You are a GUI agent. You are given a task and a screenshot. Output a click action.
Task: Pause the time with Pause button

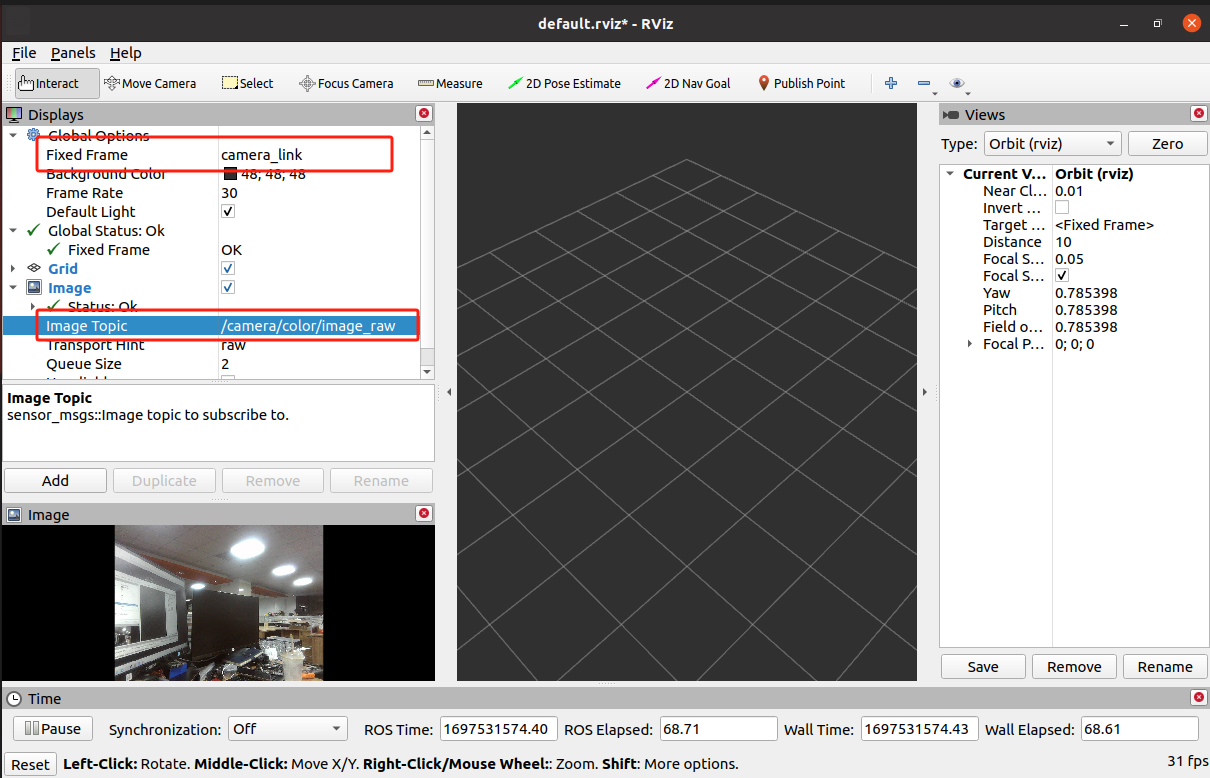tap(53, 729)
